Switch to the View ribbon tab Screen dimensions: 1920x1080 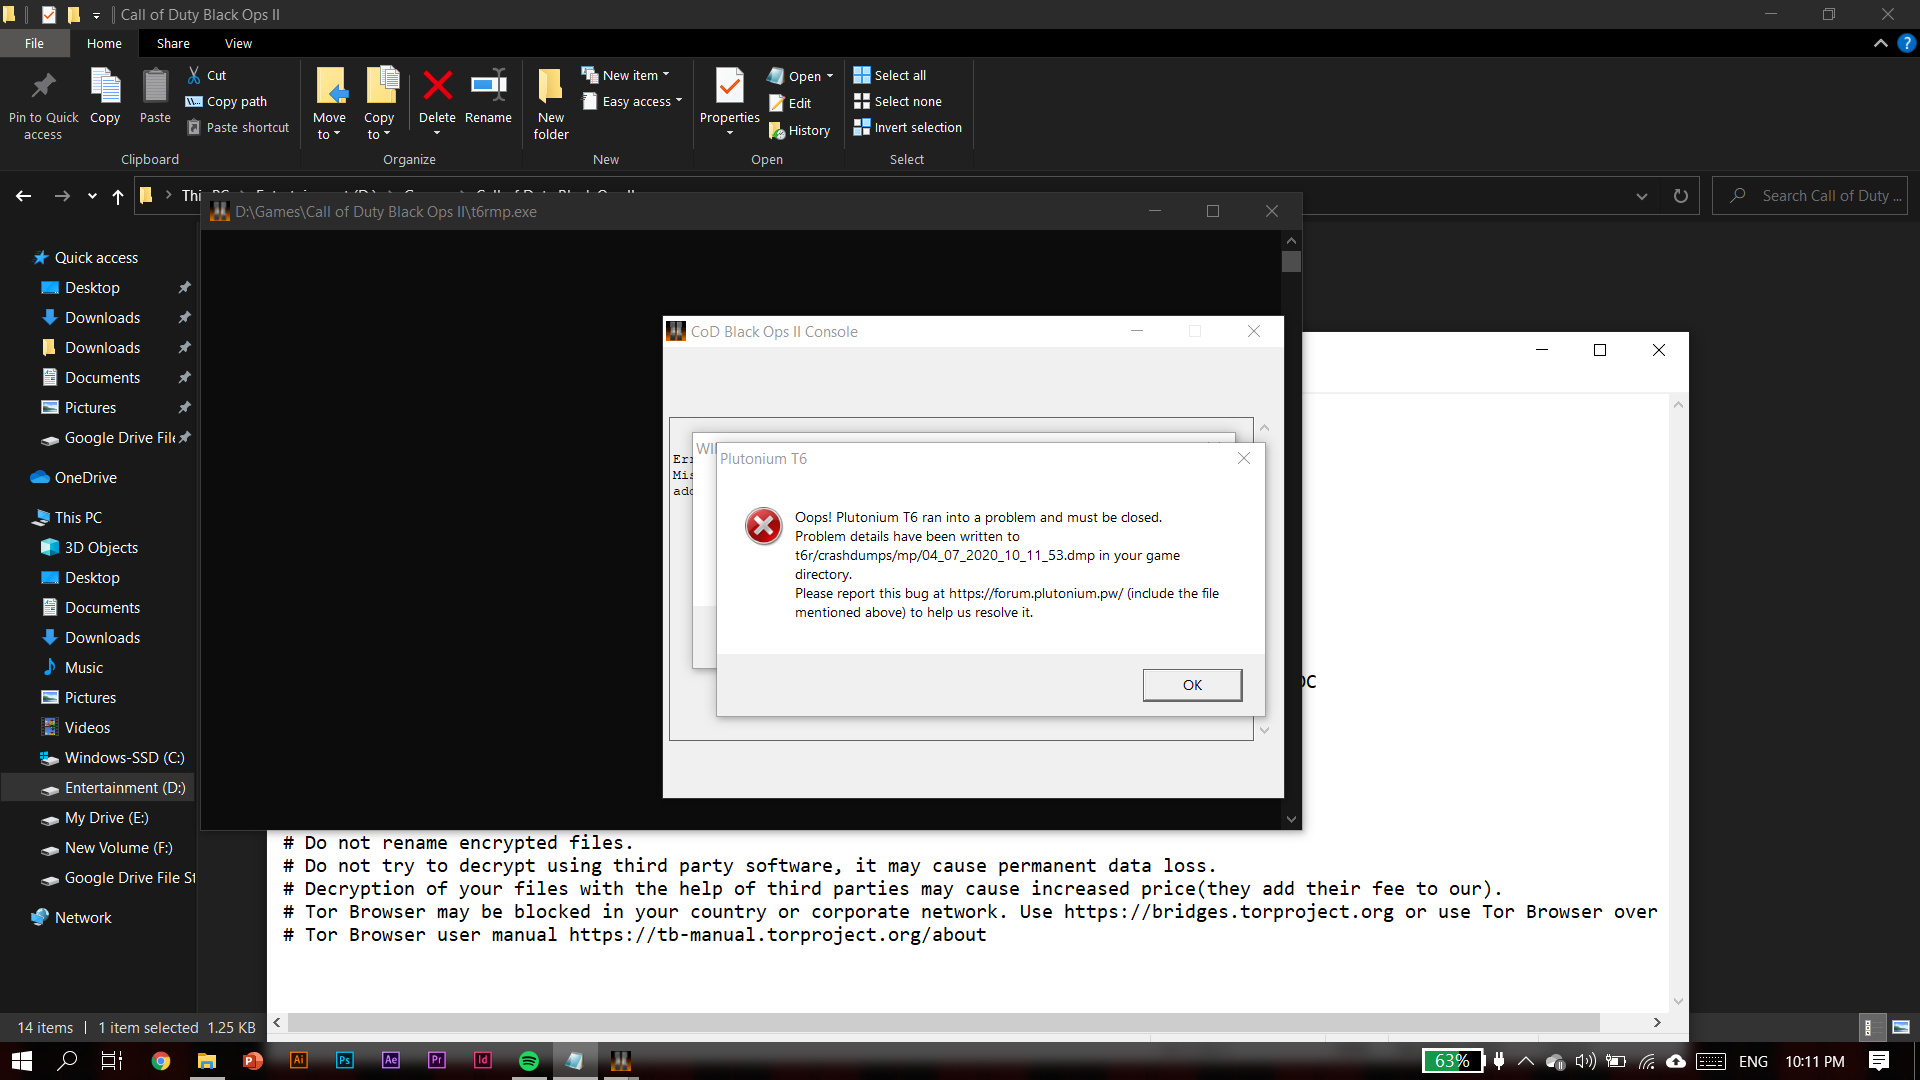[238, 43]
